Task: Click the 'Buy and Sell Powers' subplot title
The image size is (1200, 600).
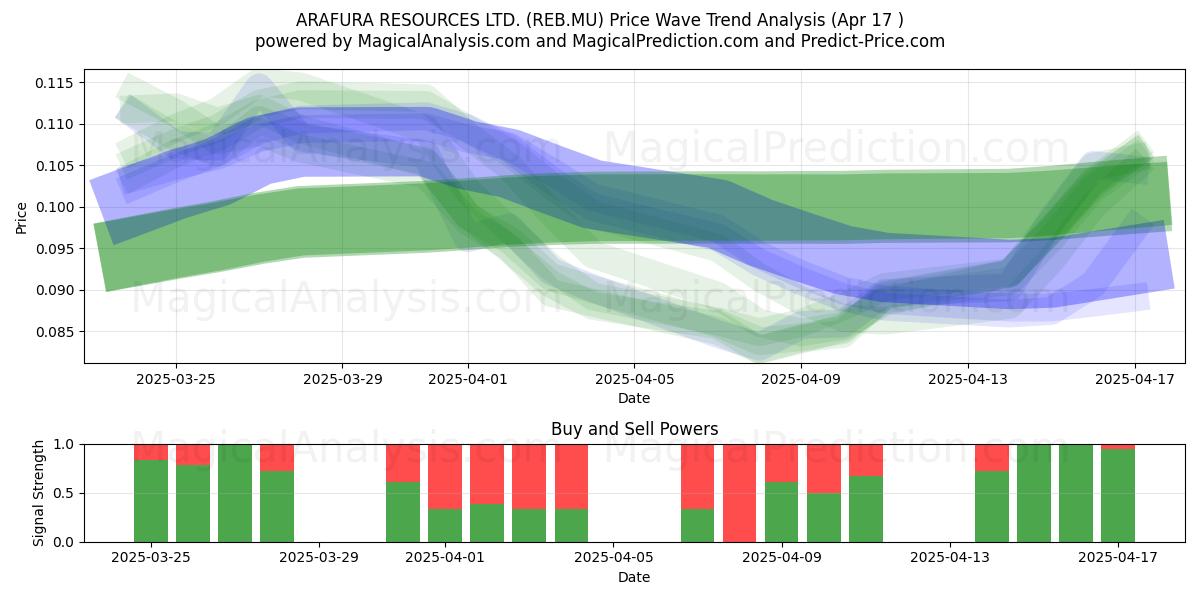Action: [x=634, y=429]
